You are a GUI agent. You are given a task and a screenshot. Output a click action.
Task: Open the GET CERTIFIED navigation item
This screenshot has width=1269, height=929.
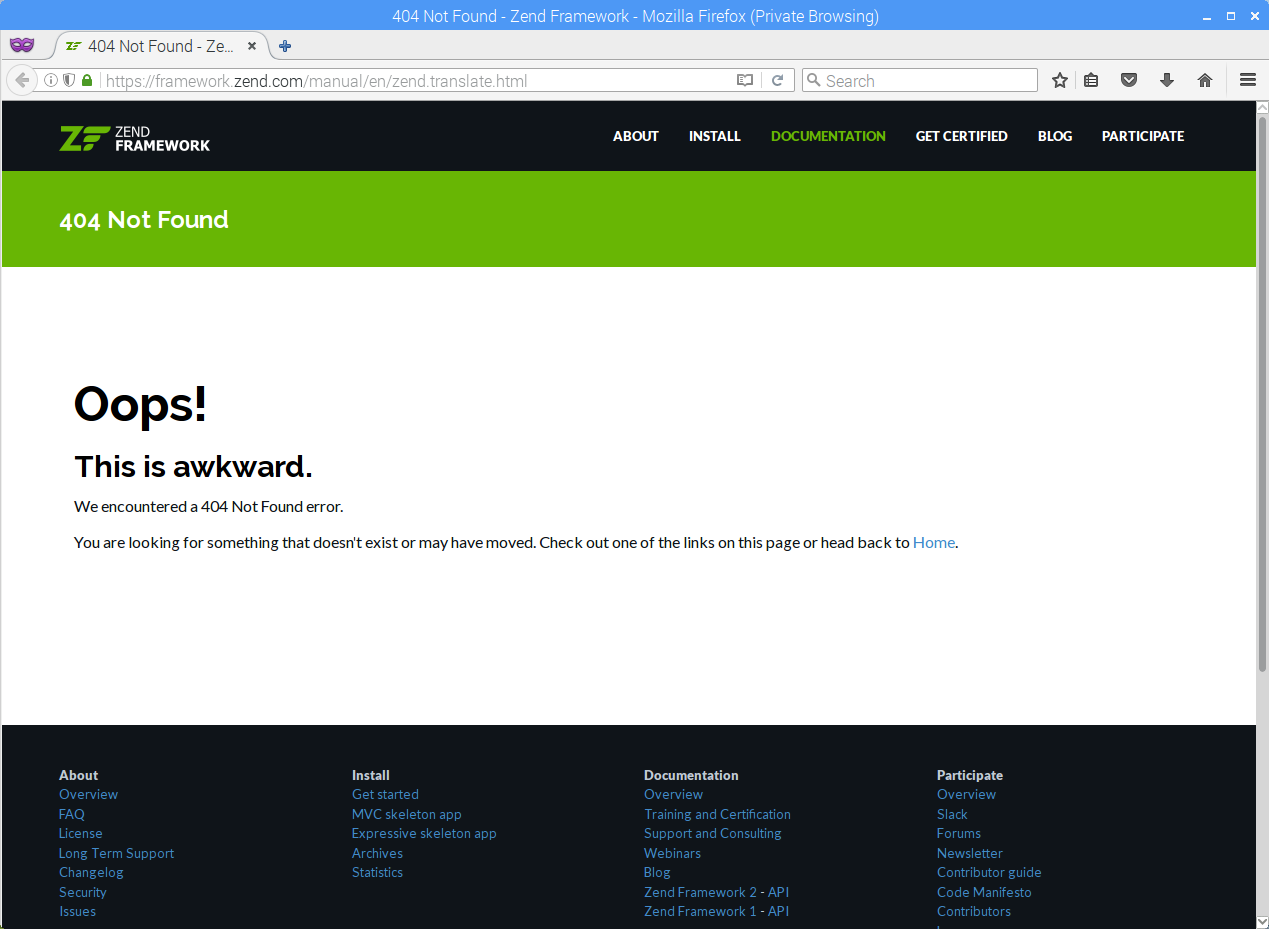point(962,136)
